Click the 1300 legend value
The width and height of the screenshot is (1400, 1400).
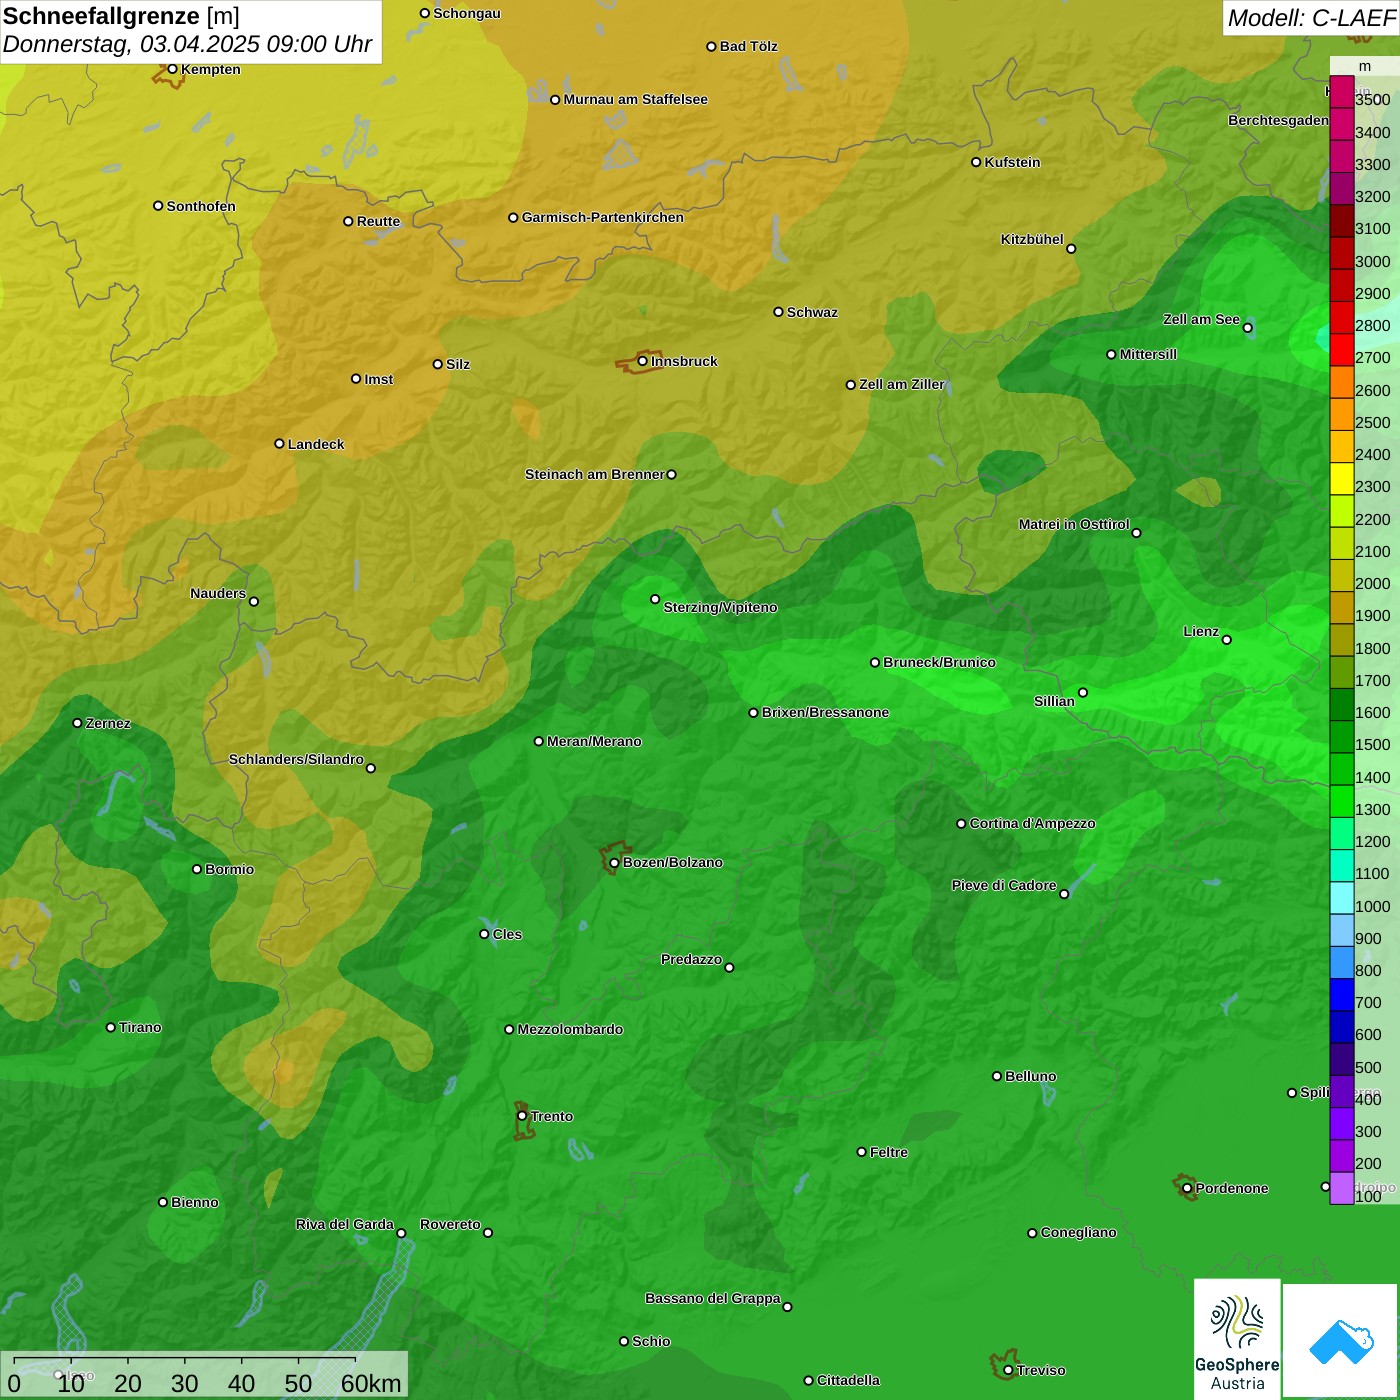pos(1373,810)
